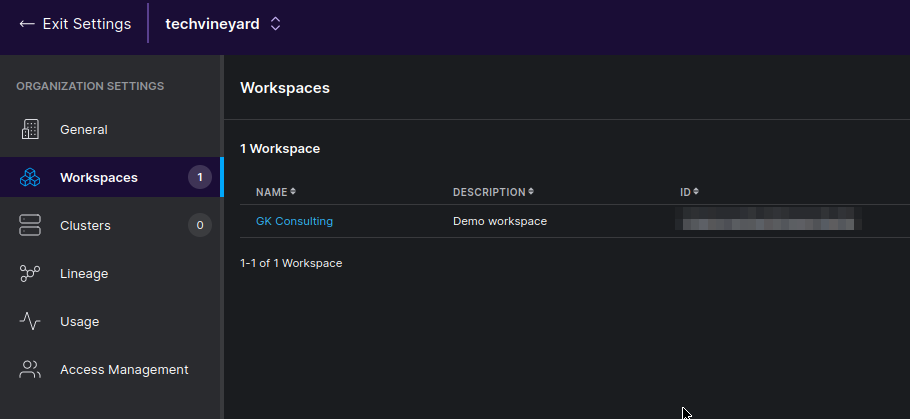Image resolution: width=910 pixels, height=419 pixels.
Task: Click the Exit Settings text
Action: pyautogui.click(x=86, y=23)
